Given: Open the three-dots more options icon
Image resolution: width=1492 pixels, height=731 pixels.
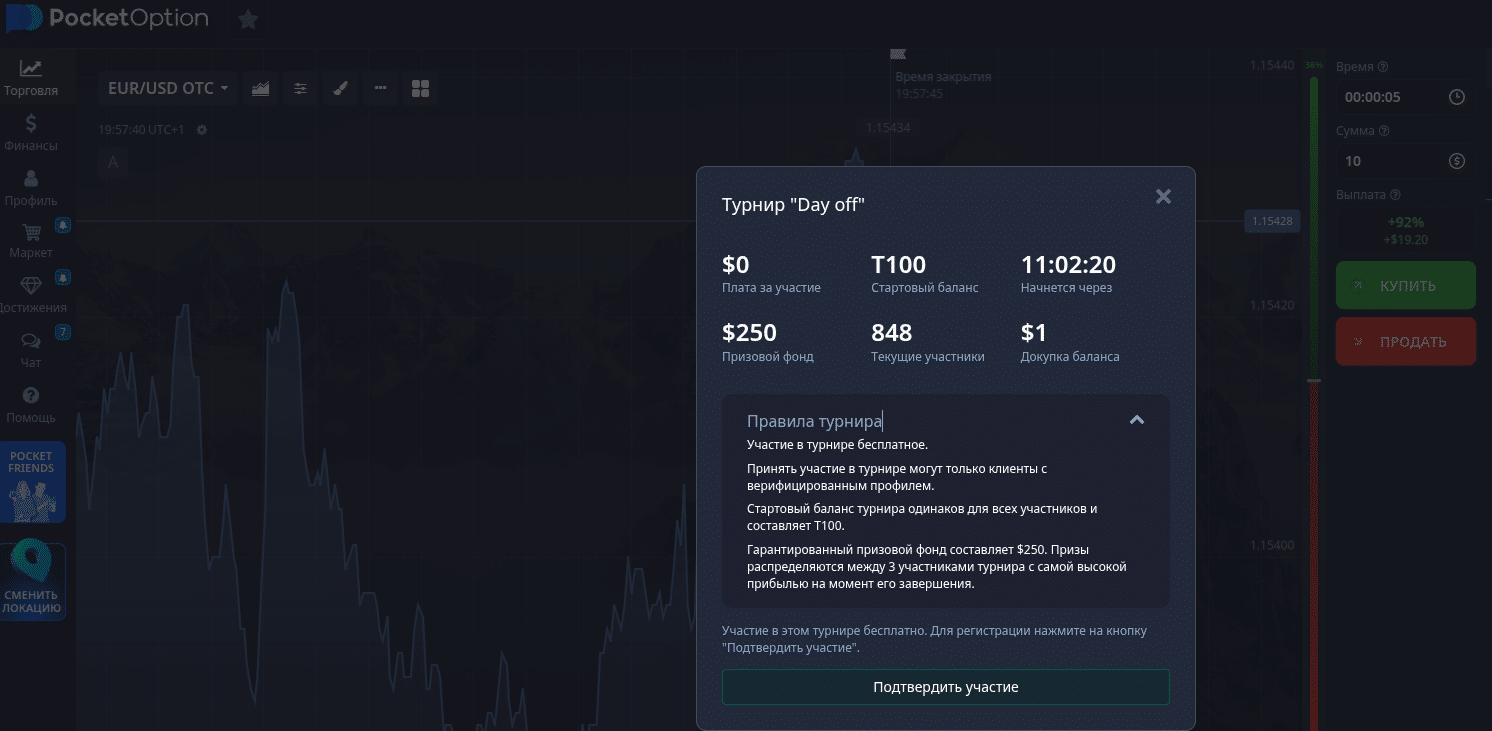Looking at the screenshot, I should click(380, 88).
